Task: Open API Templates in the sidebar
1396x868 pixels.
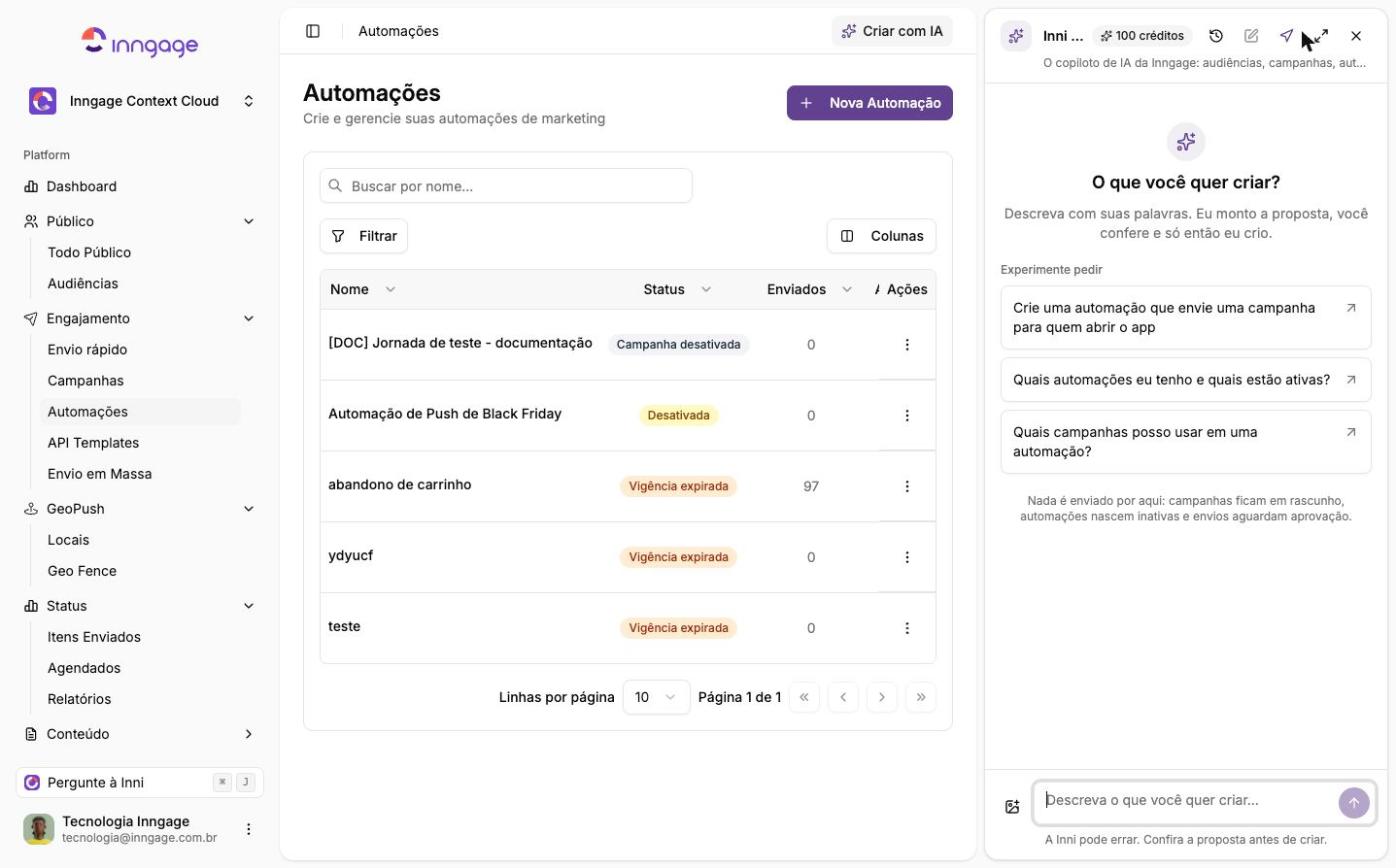Action: (x=140, y=442)
